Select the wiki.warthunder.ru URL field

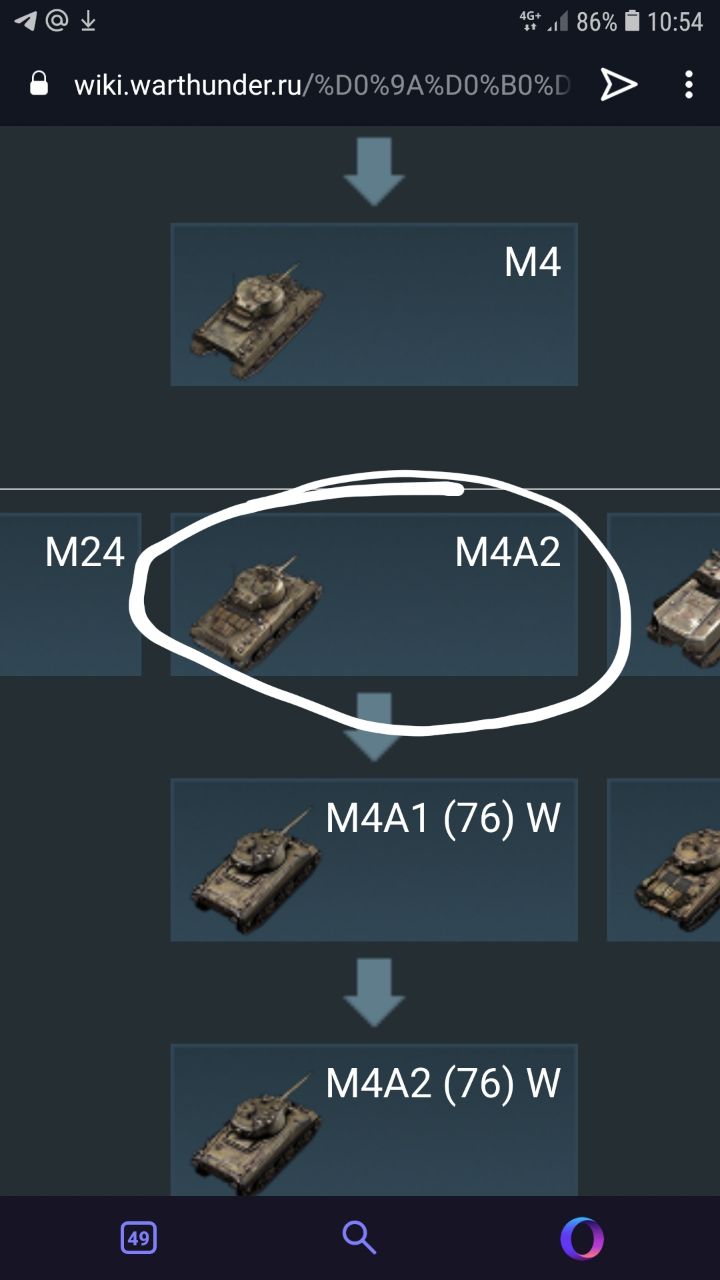(x=322, y=85)
